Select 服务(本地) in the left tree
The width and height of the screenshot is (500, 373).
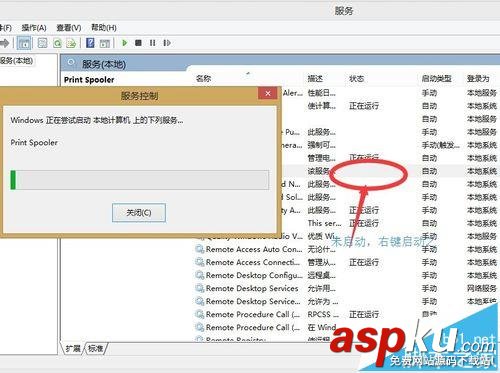[x=16, y=61]
